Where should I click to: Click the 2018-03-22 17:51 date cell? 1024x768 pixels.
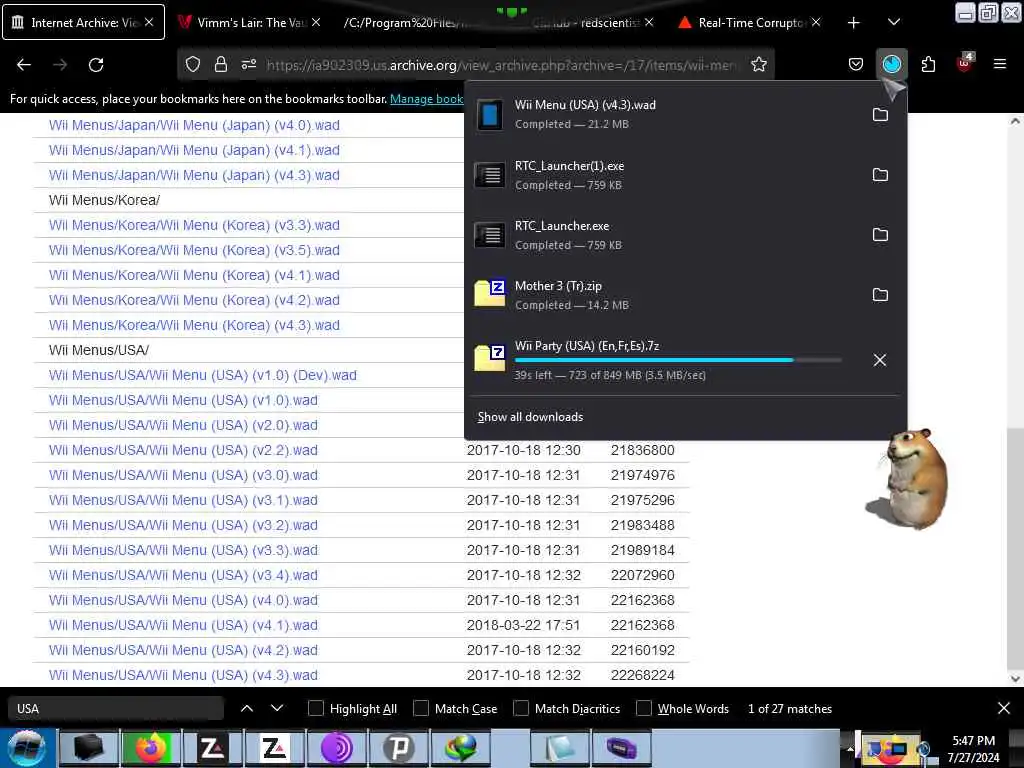click(x=524, y=625)
